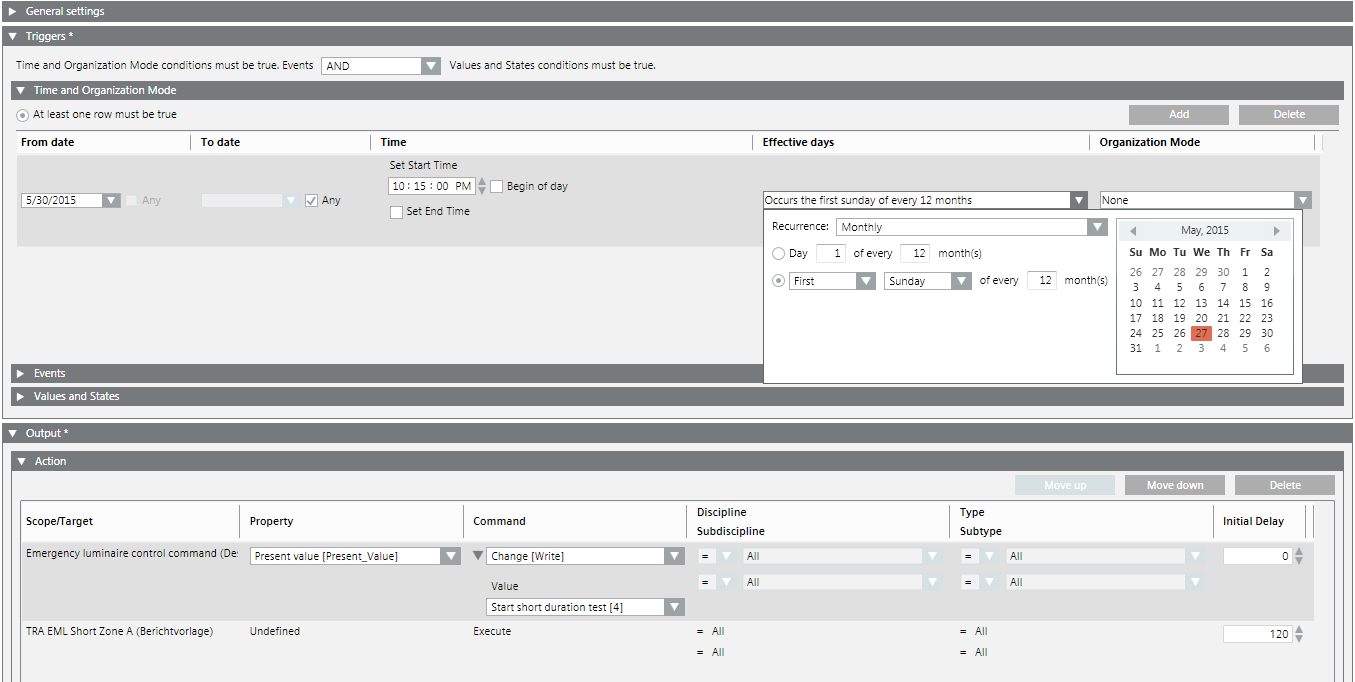
Task: Increase Initial Delay using its spinner arrow
Action: coord(1298,549)
